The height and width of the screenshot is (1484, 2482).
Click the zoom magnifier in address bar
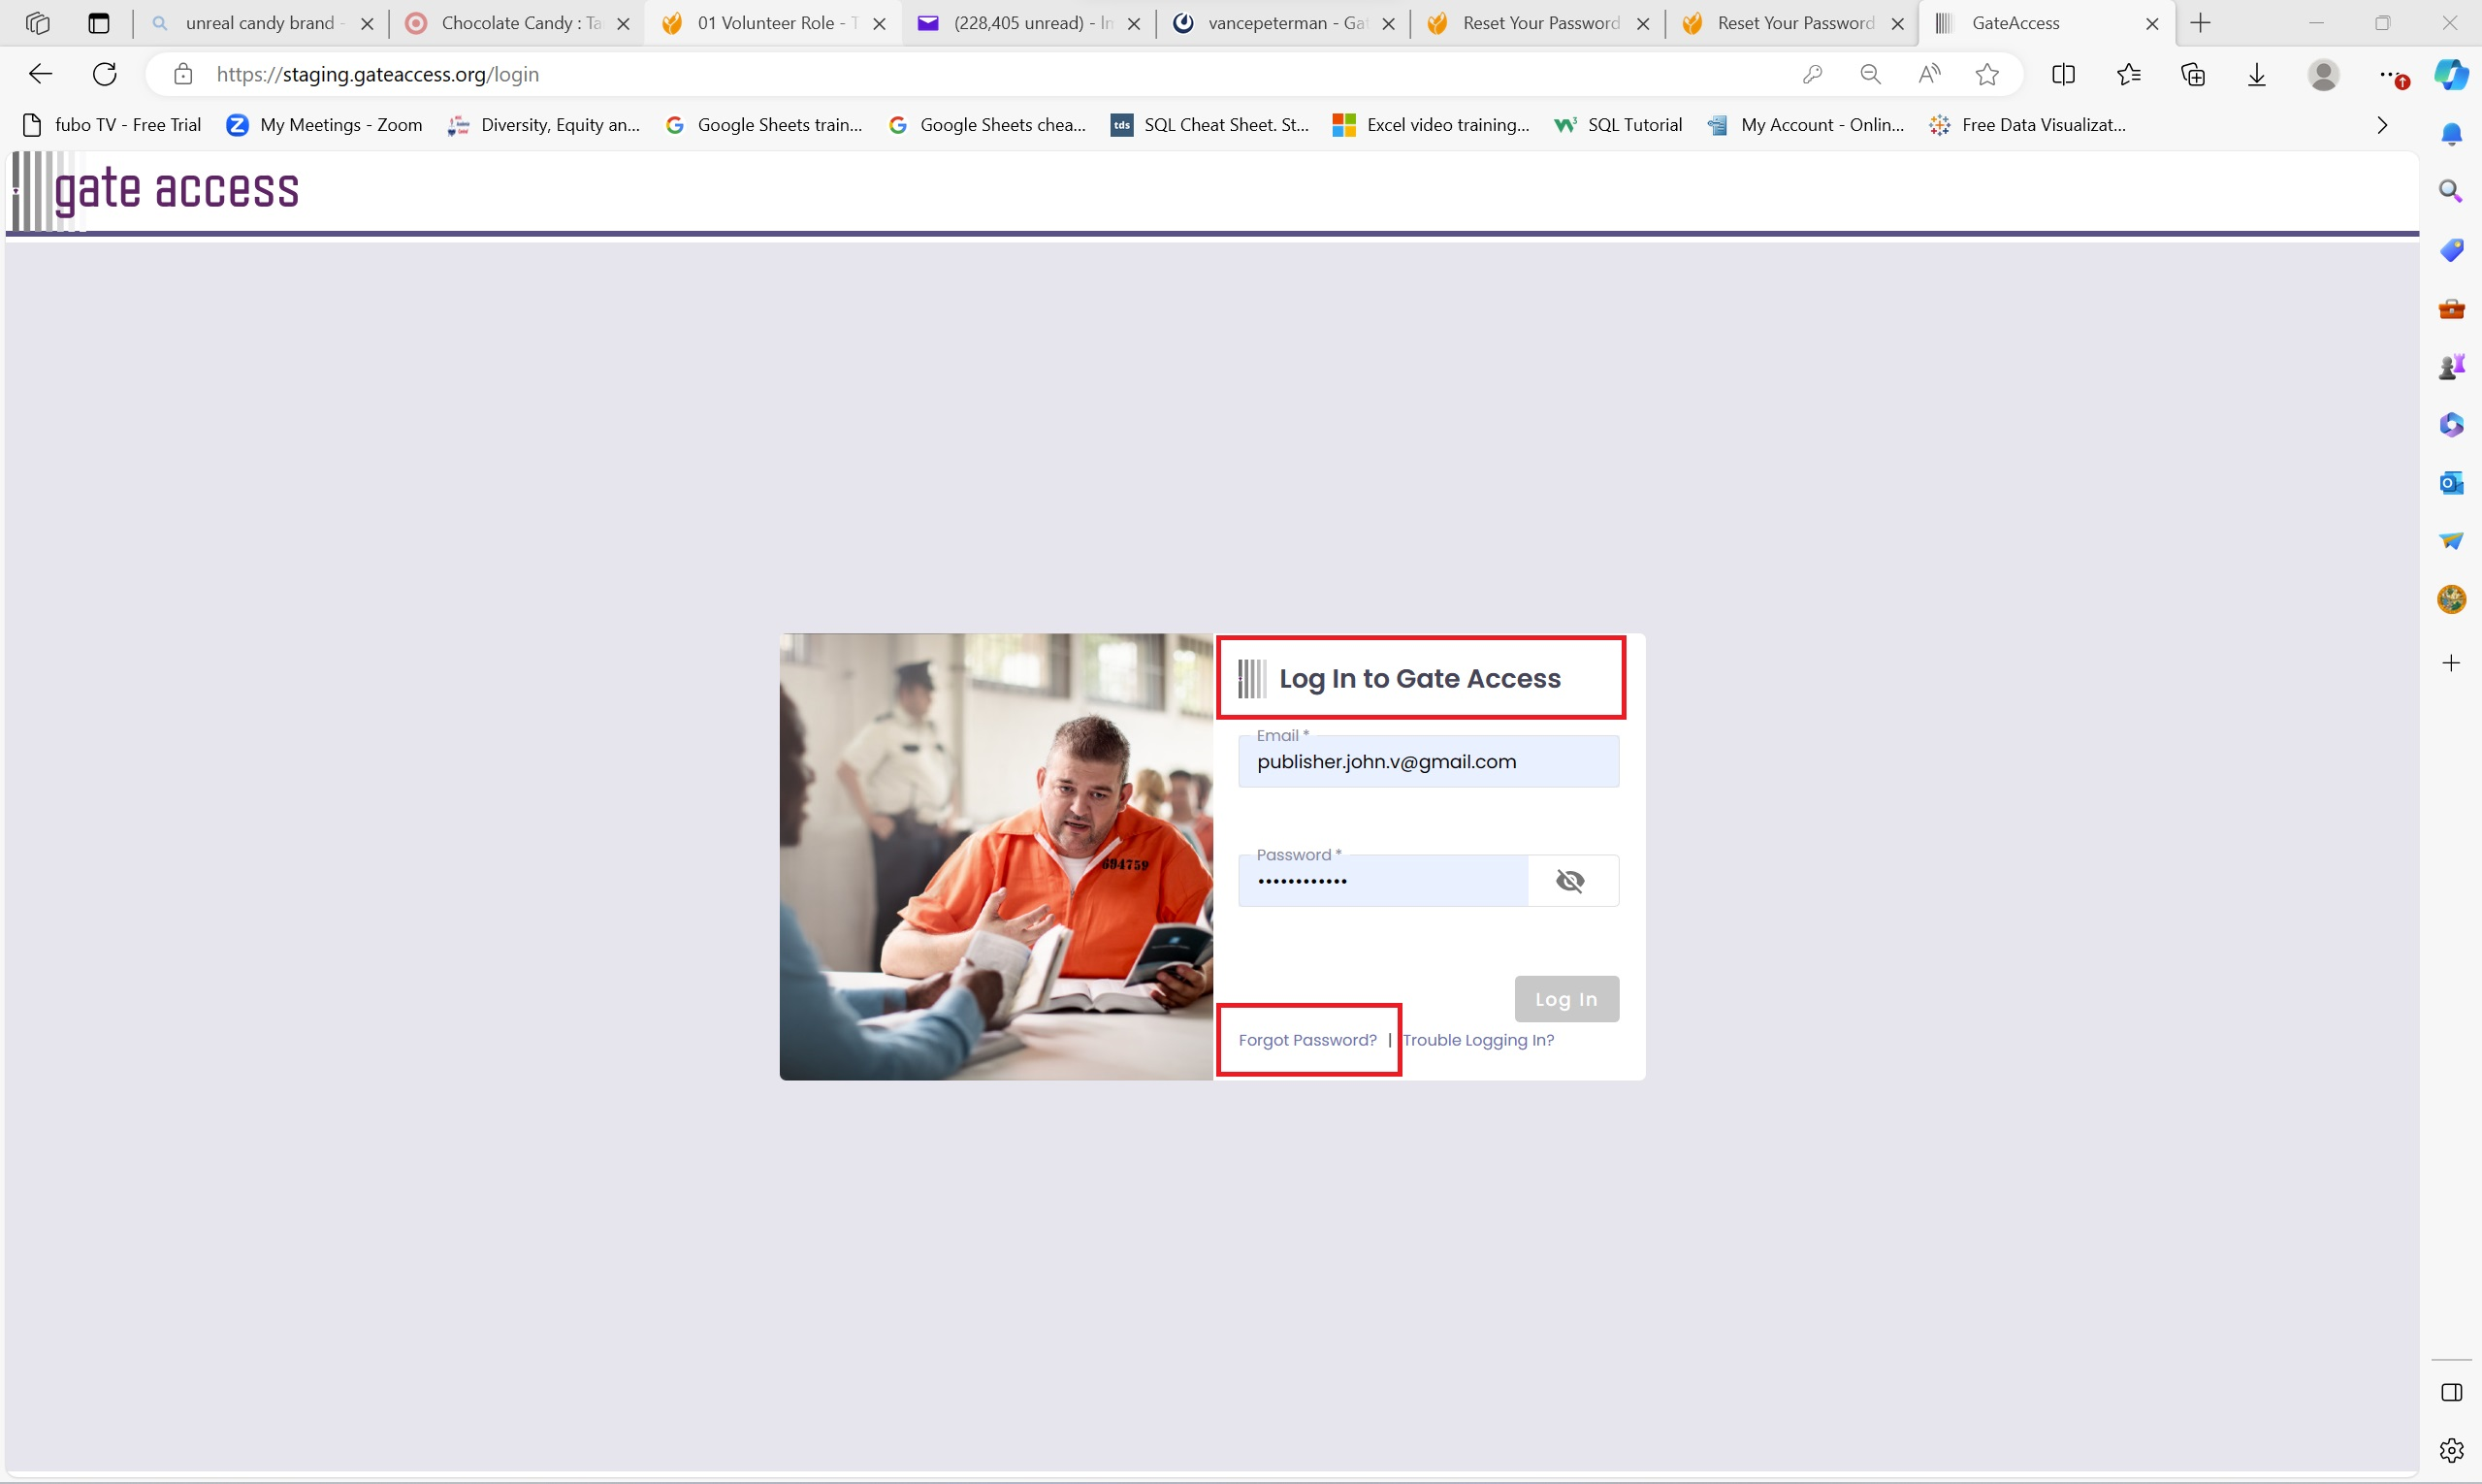[1870, 74]
